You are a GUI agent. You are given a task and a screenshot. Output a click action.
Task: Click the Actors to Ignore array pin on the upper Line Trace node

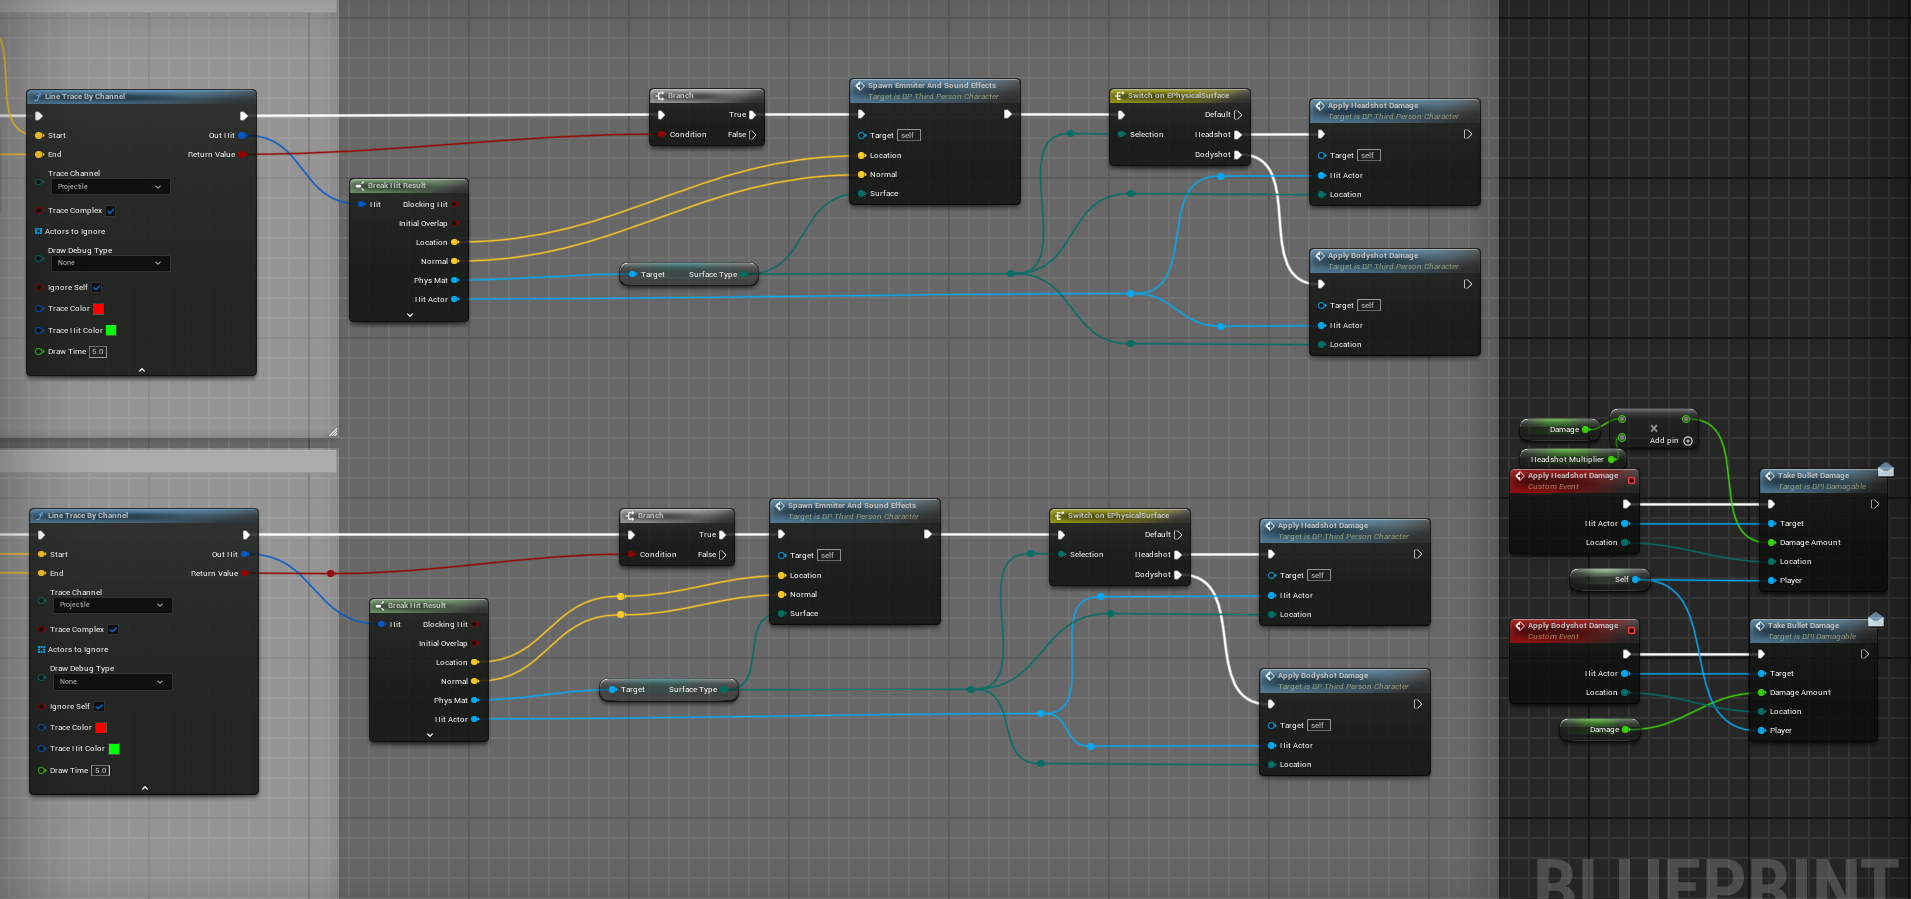39,231
